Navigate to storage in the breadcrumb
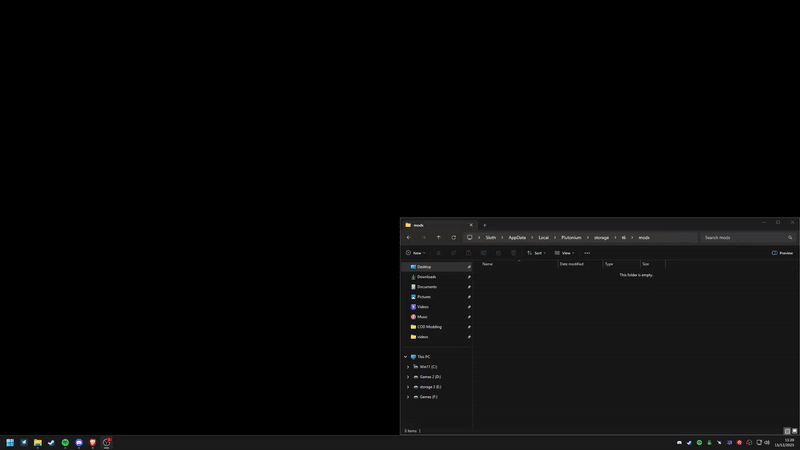This screenshot has width=800, height=450. [602, 238]
